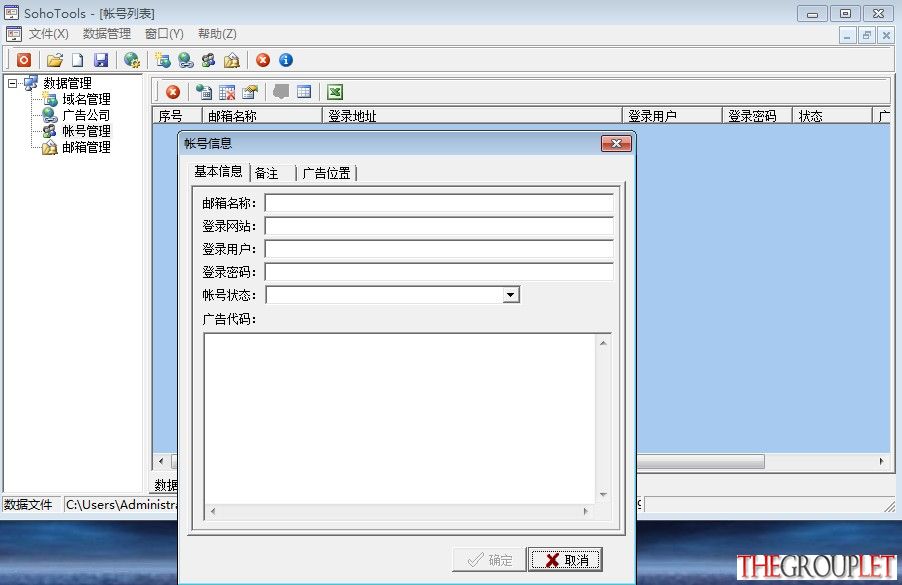The width and height of the screenshot is (902, 585).
Task: Close the 帐号信息 dialog
Action: 616,143
